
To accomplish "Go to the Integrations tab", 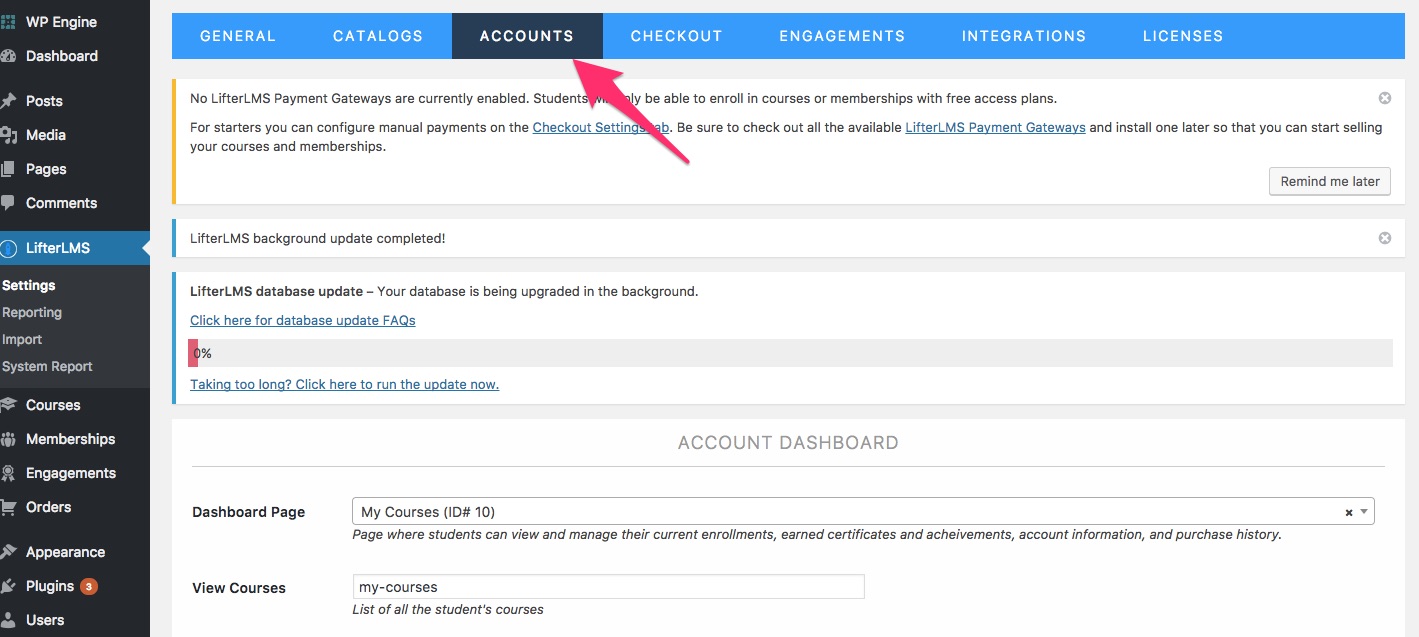I will [1024, 36].
